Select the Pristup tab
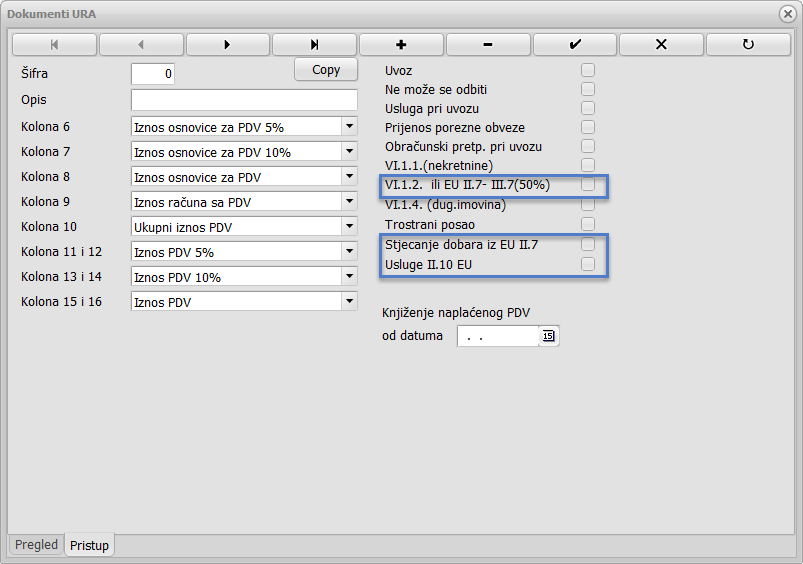The width and height of the screenshot is (803, 564). point(90,546)
